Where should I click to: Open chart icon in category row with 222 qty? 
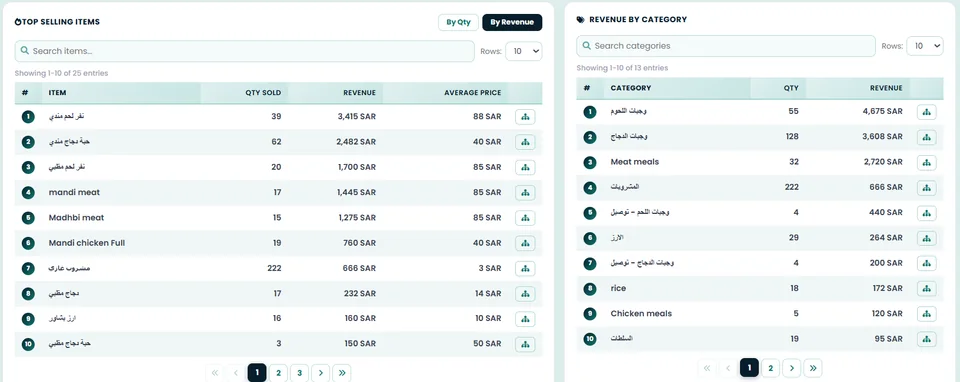click(x=926, y=188)
